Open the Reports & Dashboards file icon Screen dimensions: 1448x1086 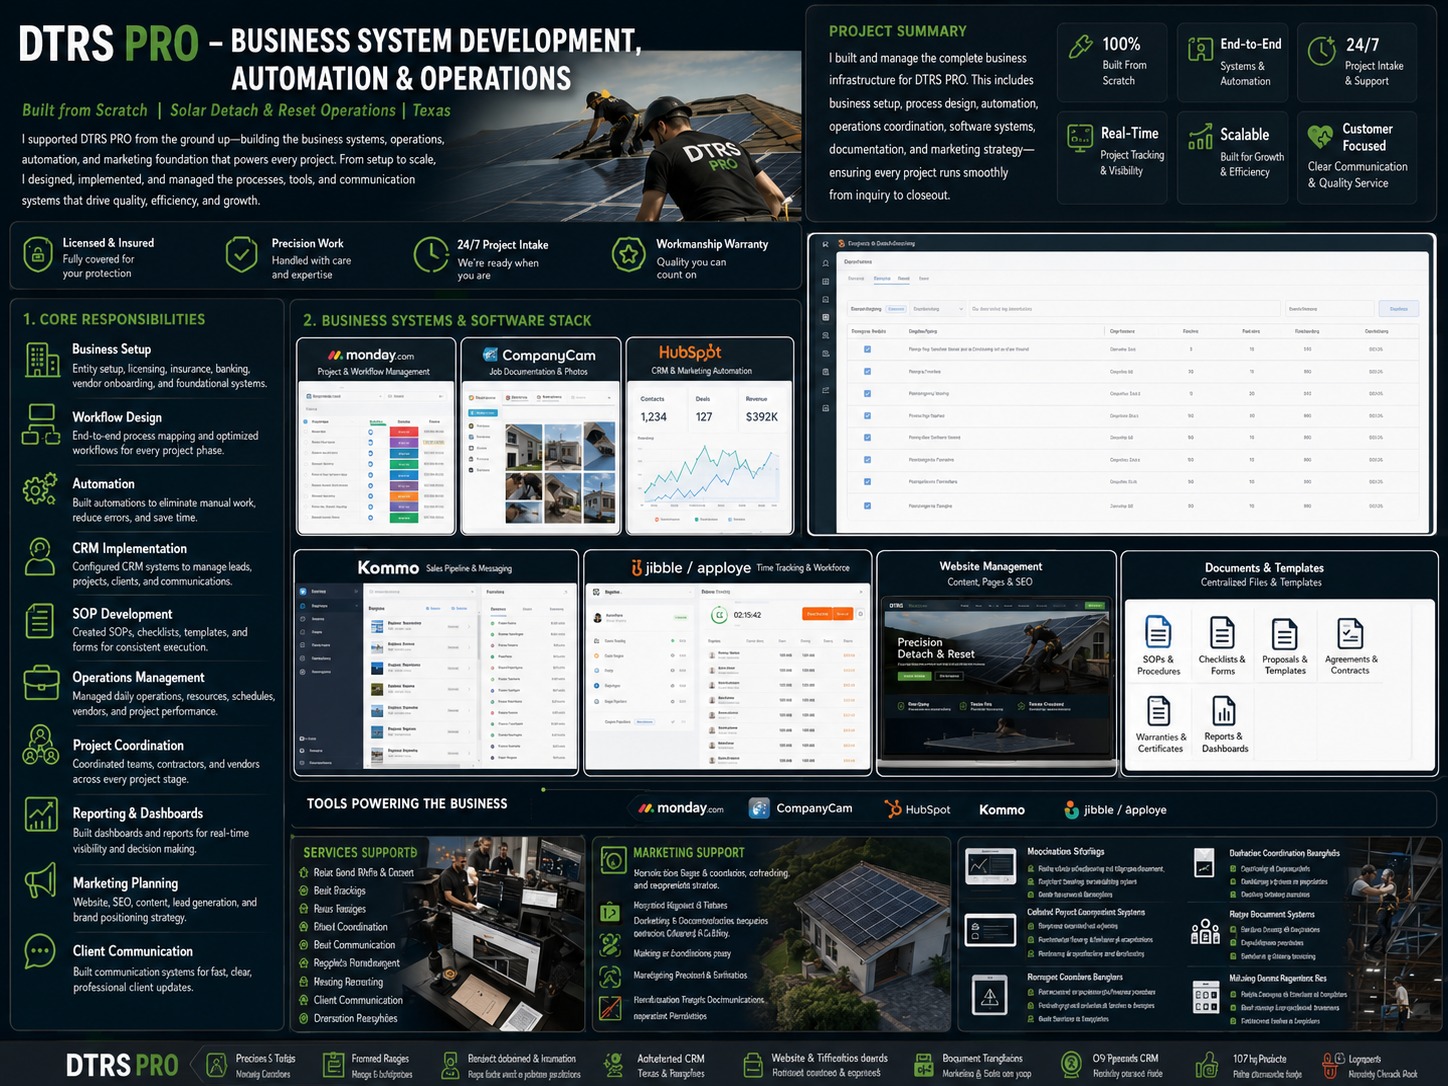(1224, 711)
